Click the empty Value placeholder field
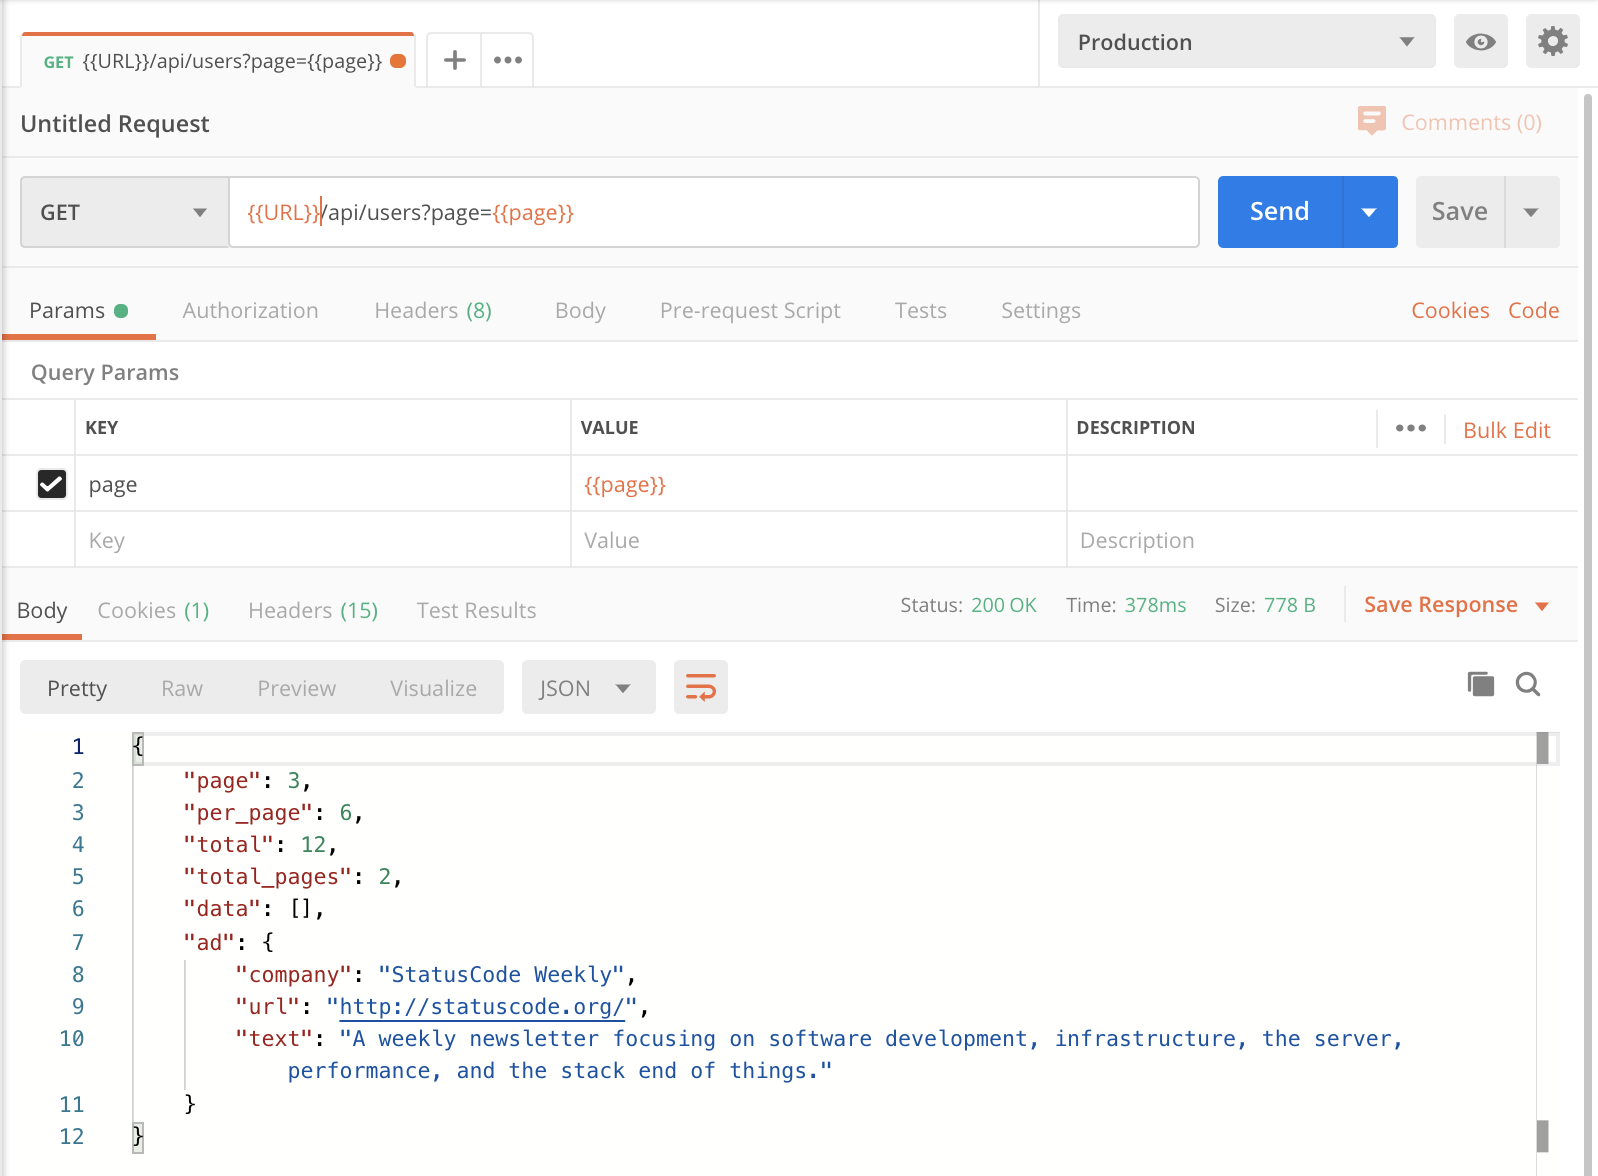The height and width of the screenshot is (1176, 1598). (818, 540)
